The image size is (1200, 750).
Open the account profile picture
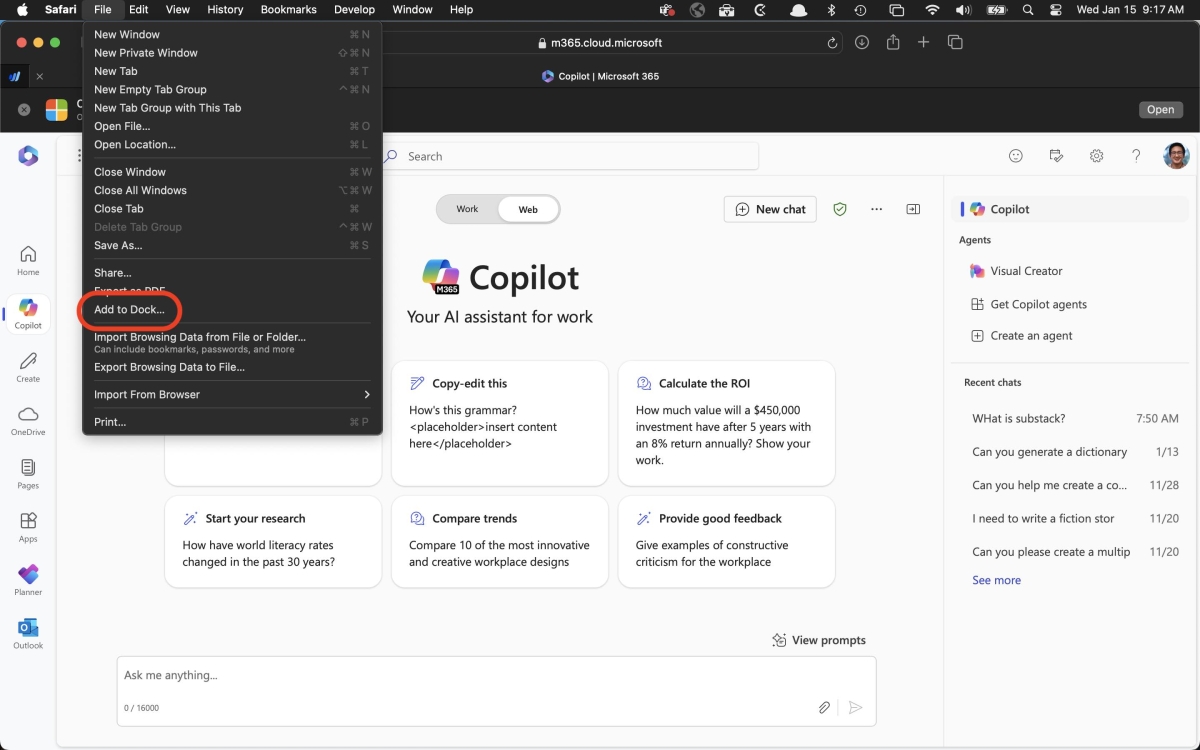click(1176, 156)
